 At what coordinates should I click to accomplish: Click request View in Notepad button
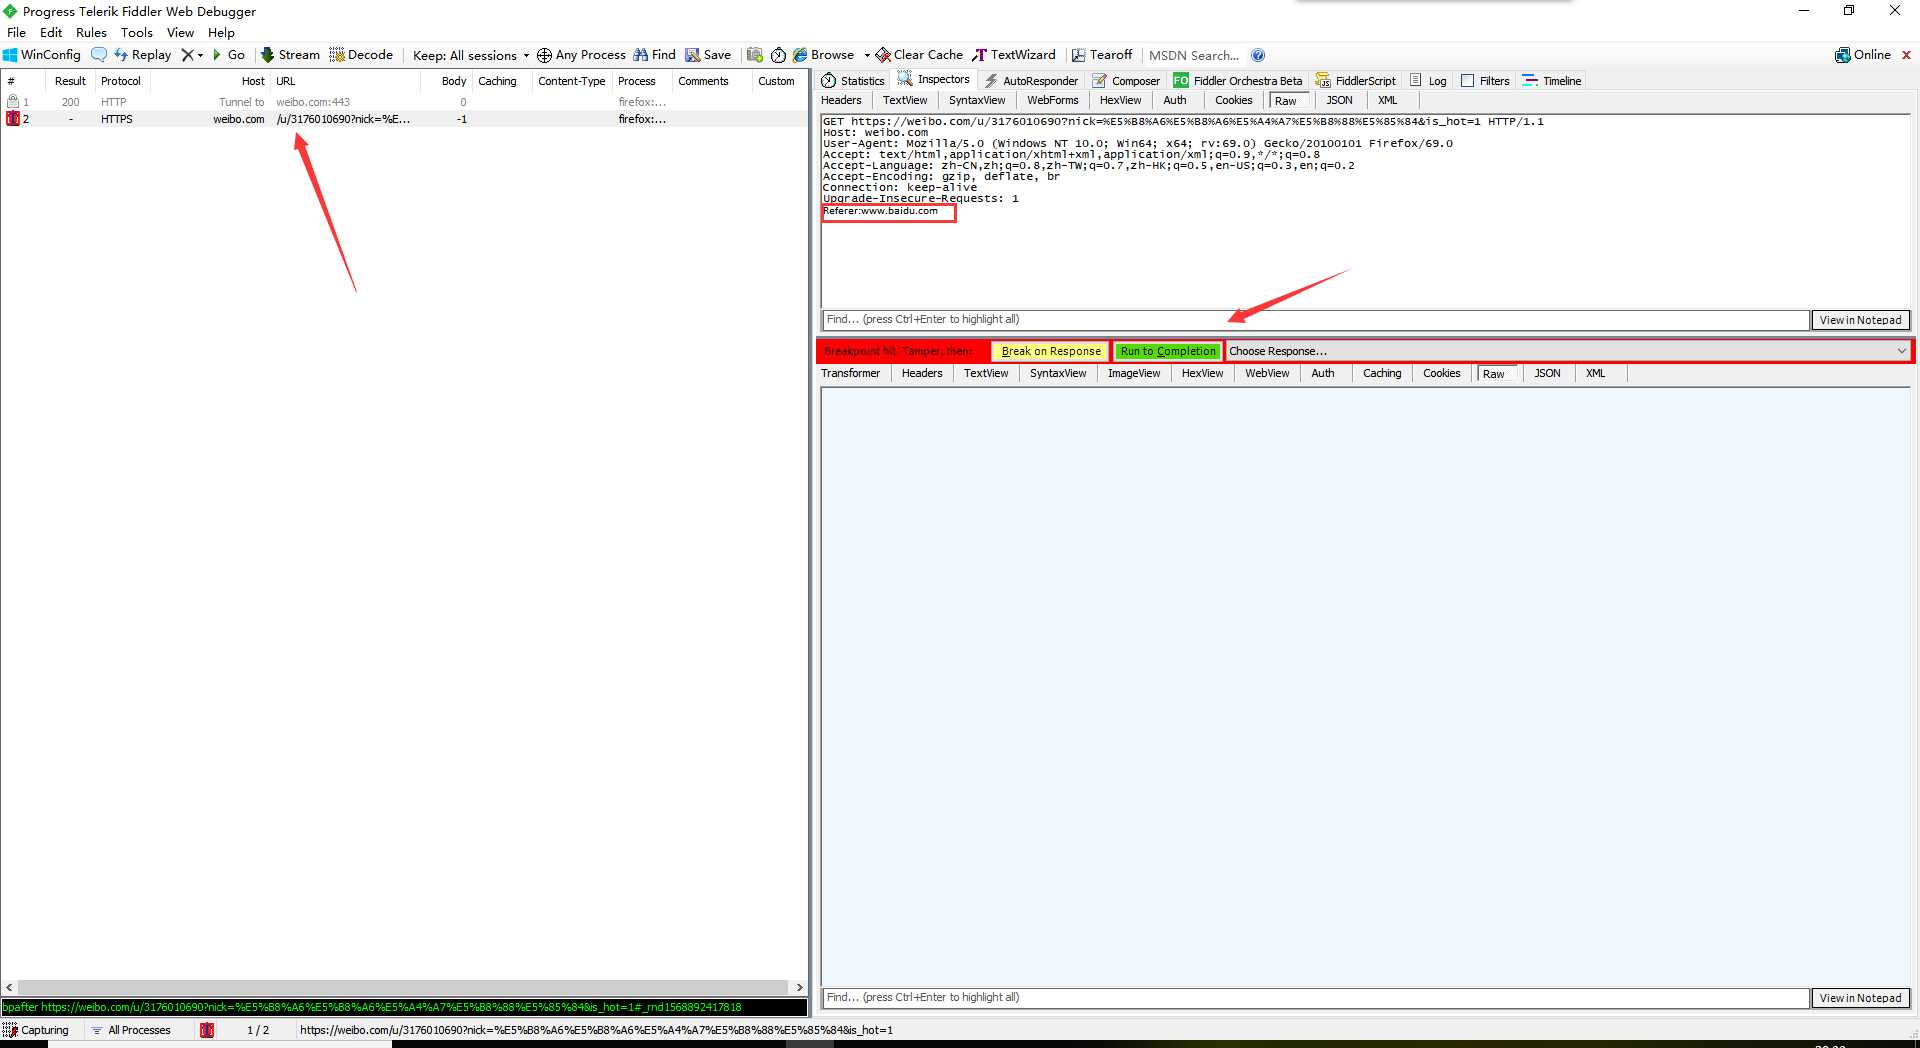coord(1860,320)
